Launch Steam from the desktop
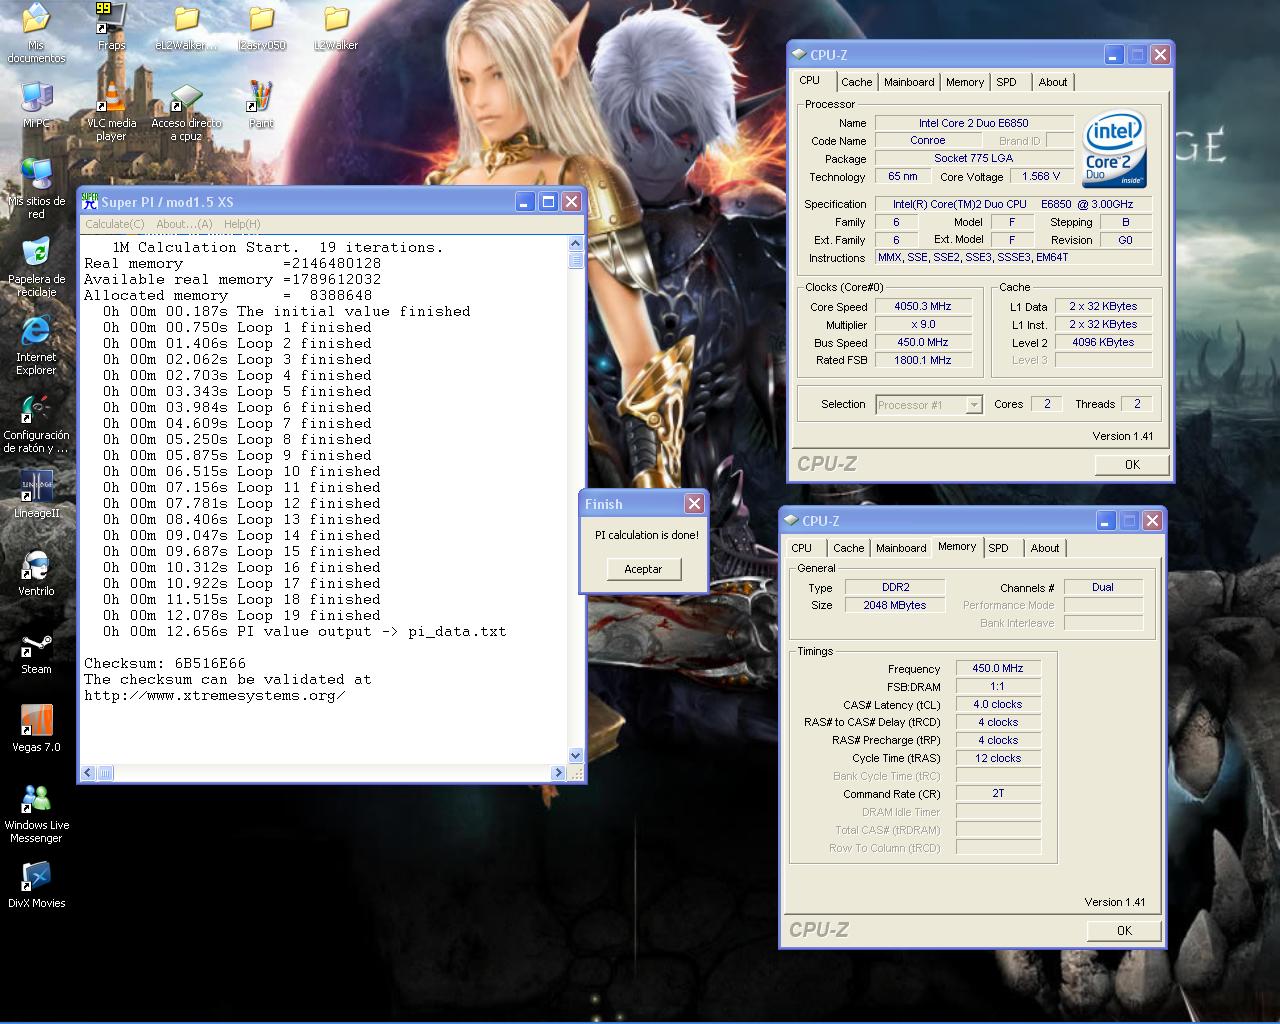This screenshot has height=1024, width=1280. [36, 647]
